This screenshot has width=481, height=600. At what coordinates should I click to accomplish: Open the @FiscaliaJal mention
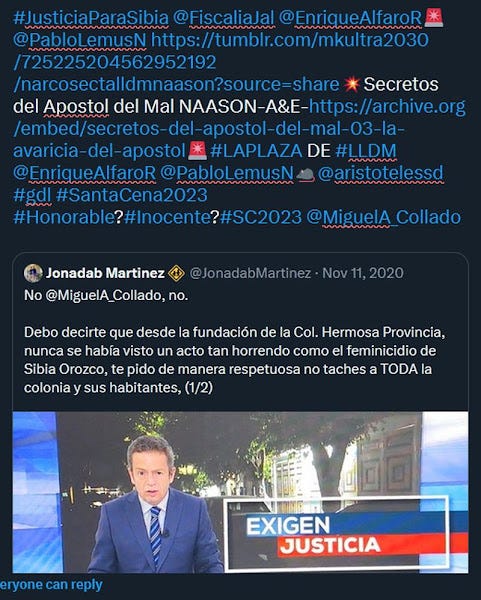224,18
